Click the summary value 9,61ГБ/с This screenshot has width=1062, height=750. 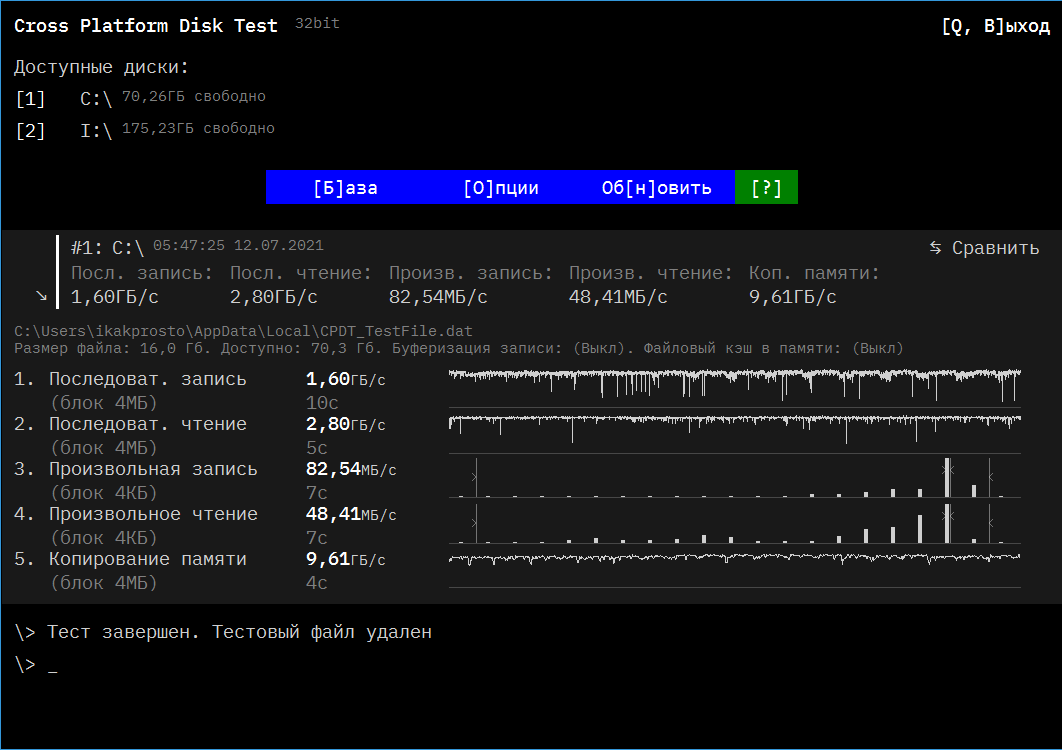point(792,297)
